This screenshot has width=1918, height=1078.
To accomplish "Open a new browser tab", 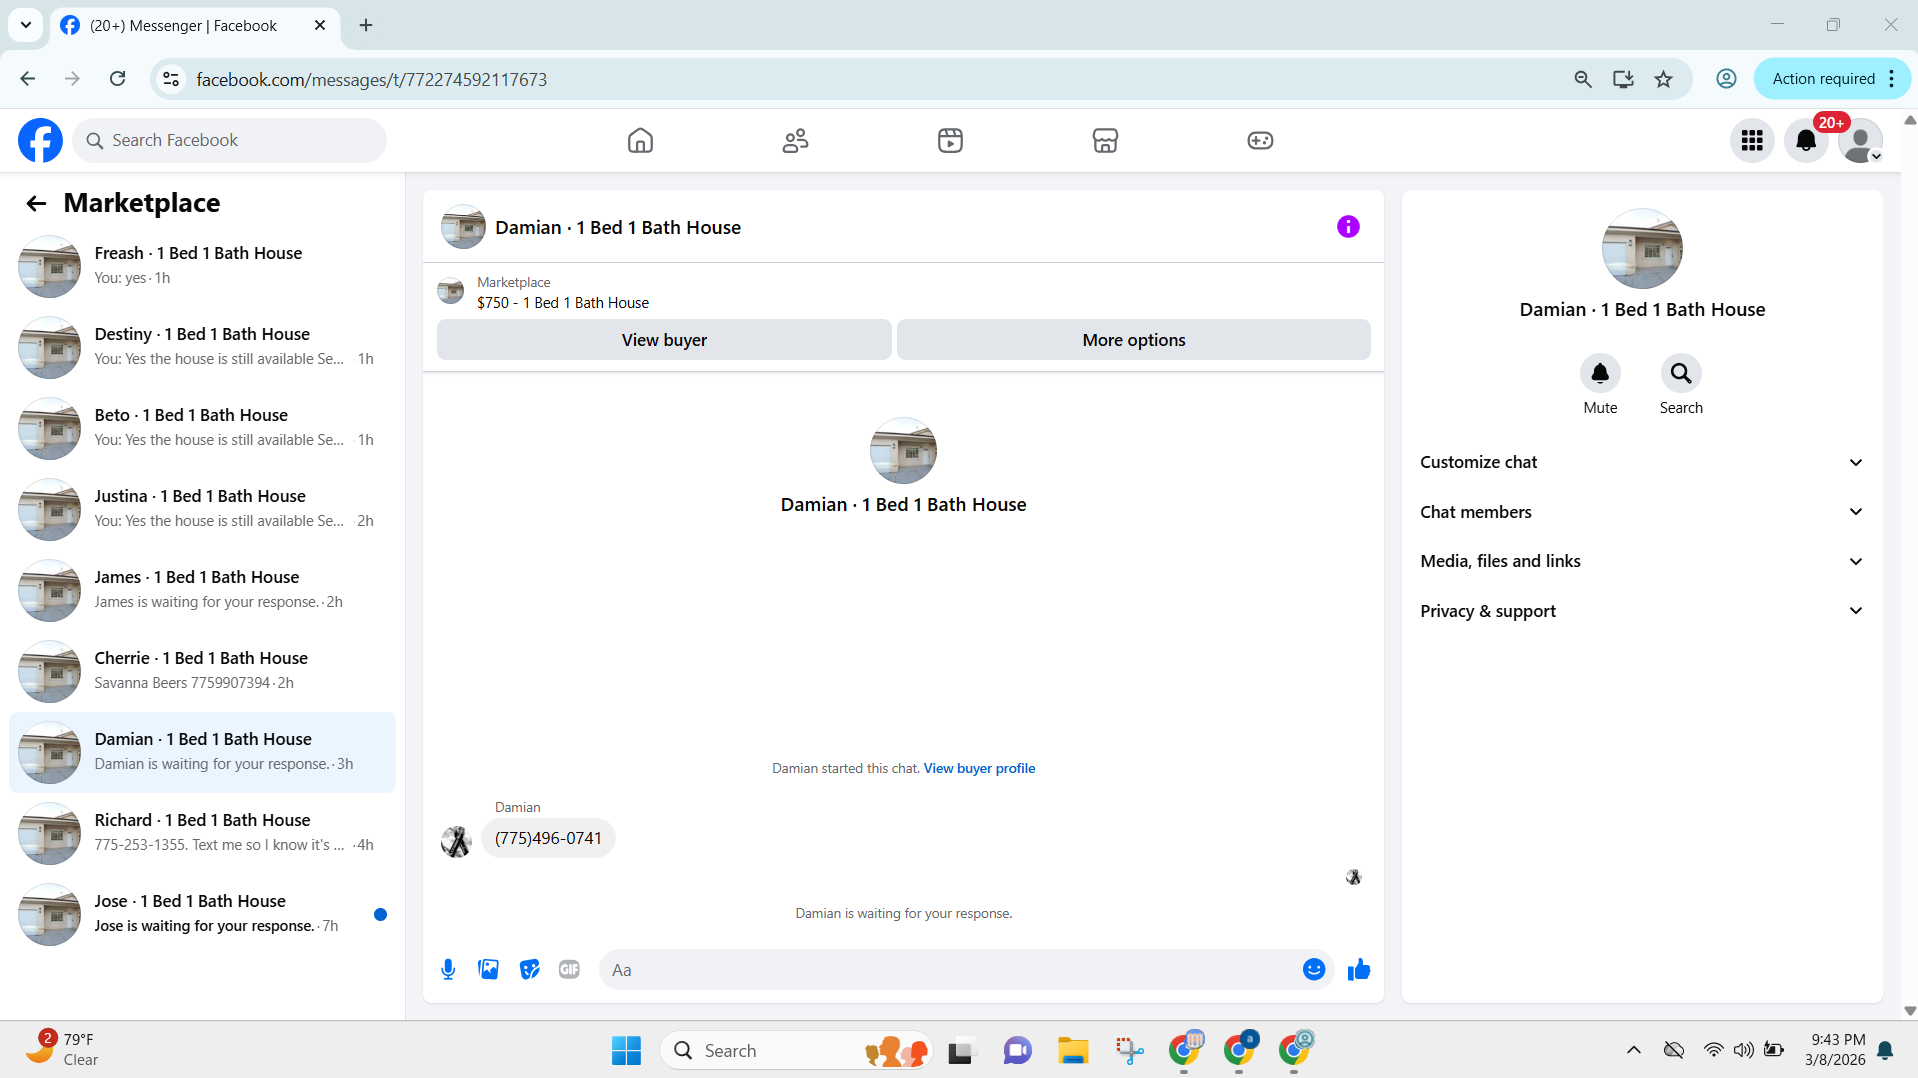I will pos(366,25).
